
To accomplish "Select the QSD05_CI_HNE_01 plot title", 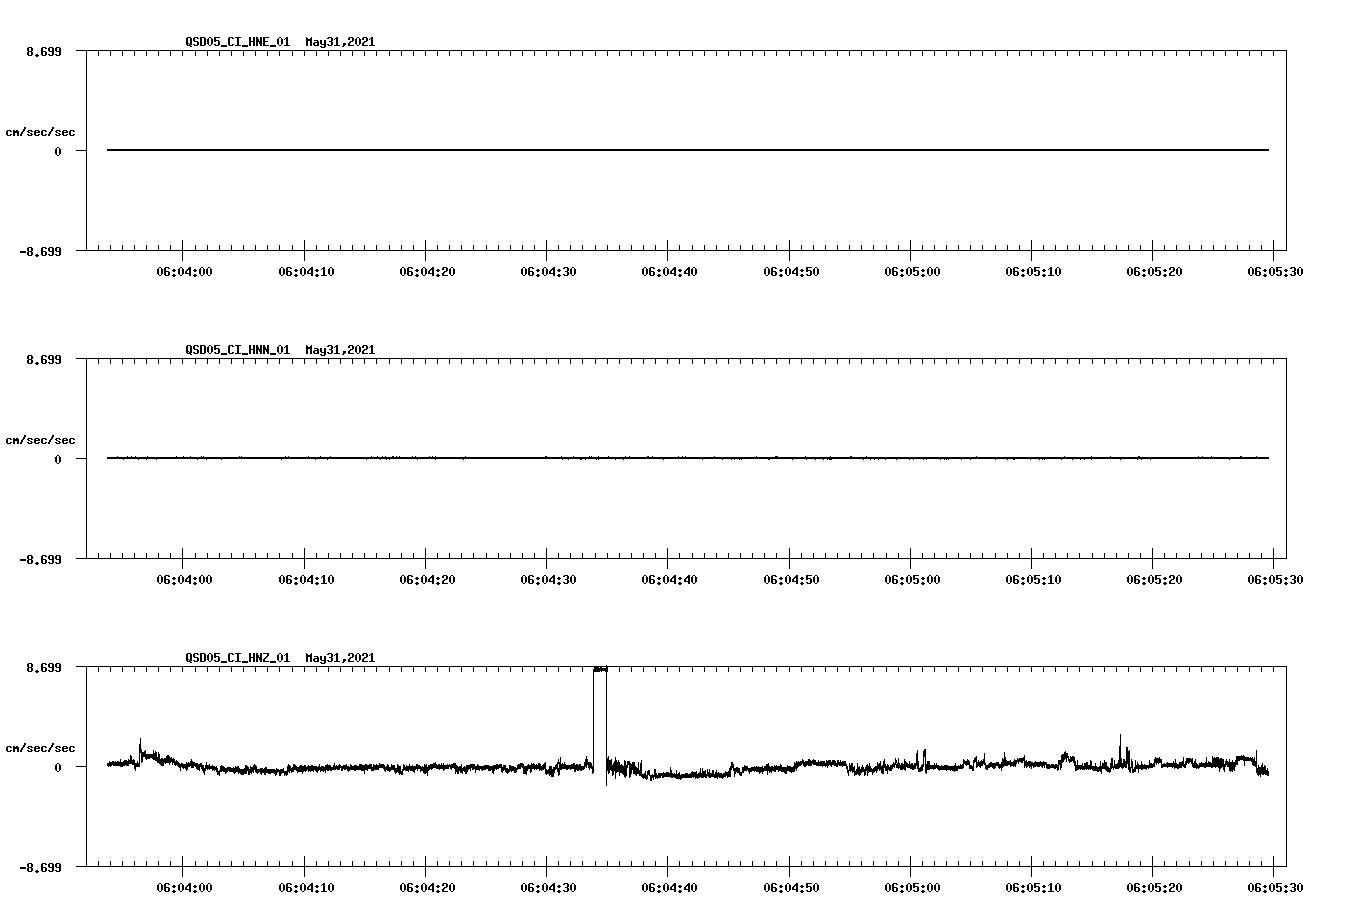I will point(280,42).
